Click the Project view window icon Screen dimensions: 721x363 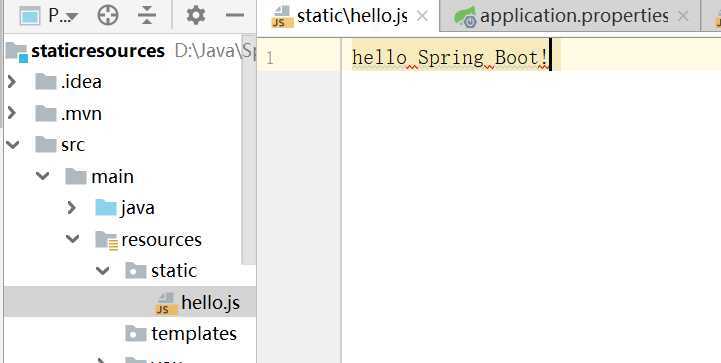(30, 16)
